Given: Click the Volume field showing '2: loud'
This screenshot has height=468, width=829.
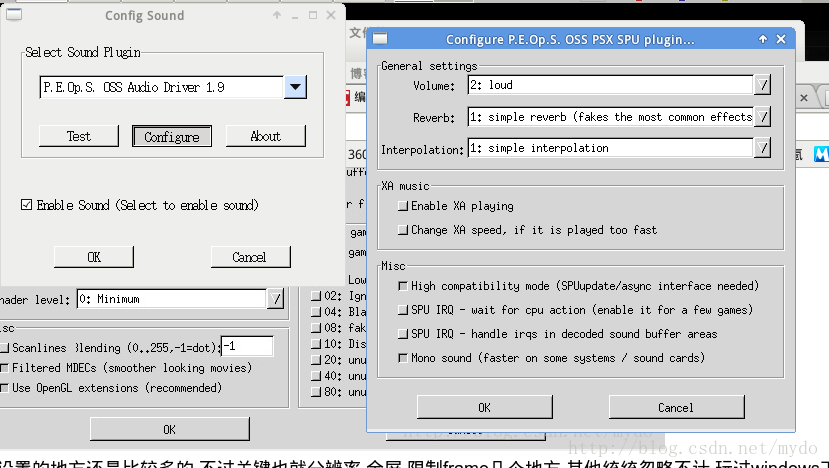Looking at the screenshot, I should tap(611, 85).
